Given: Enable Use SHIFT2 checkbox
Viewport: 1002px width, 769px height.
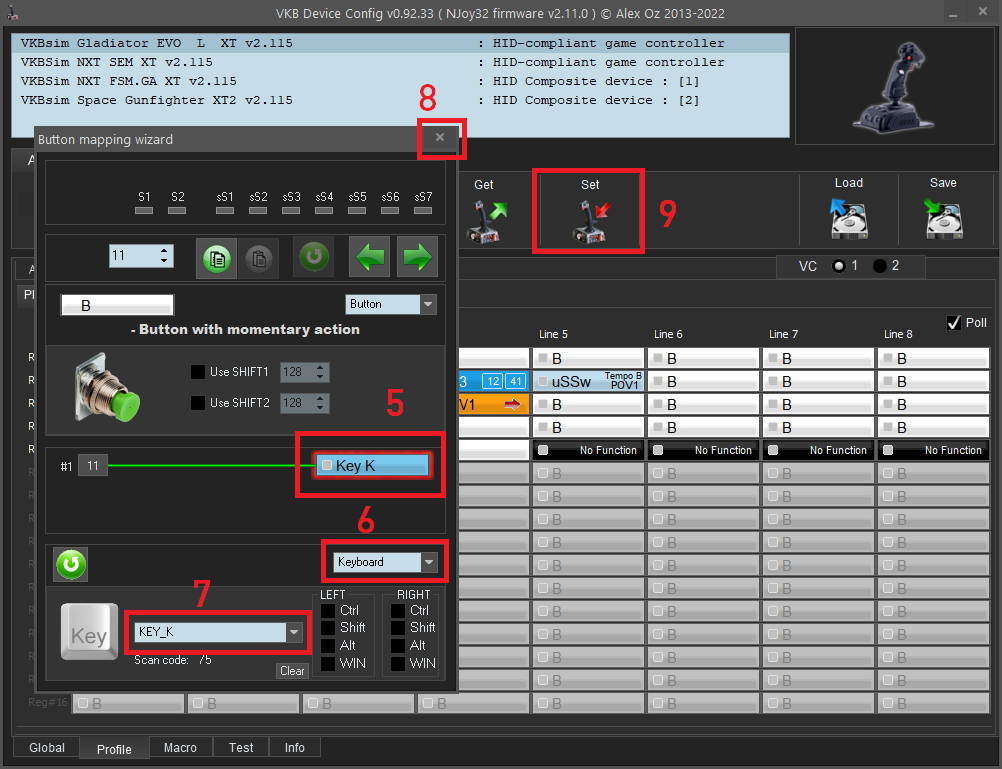Looking at the screenshot, I should click(x=198, y=403).
